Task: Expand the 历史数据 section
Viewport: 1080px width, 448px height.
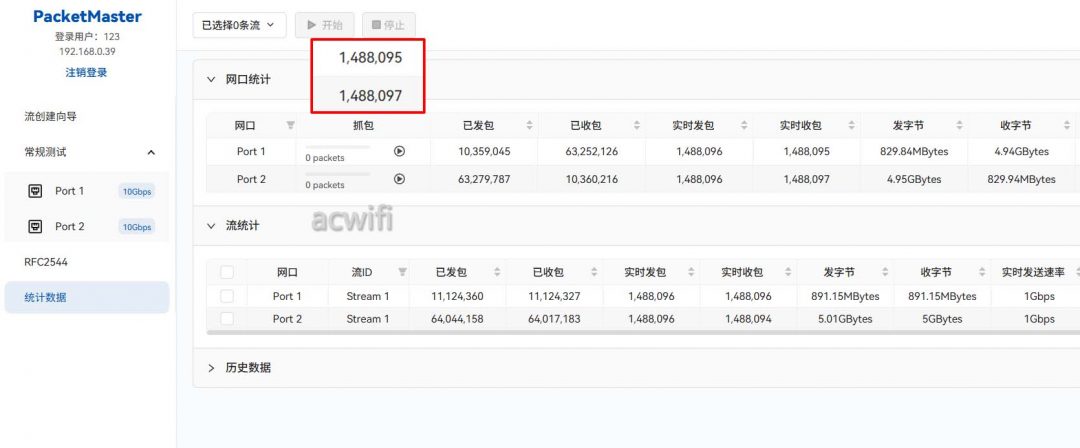Action: 211,367
